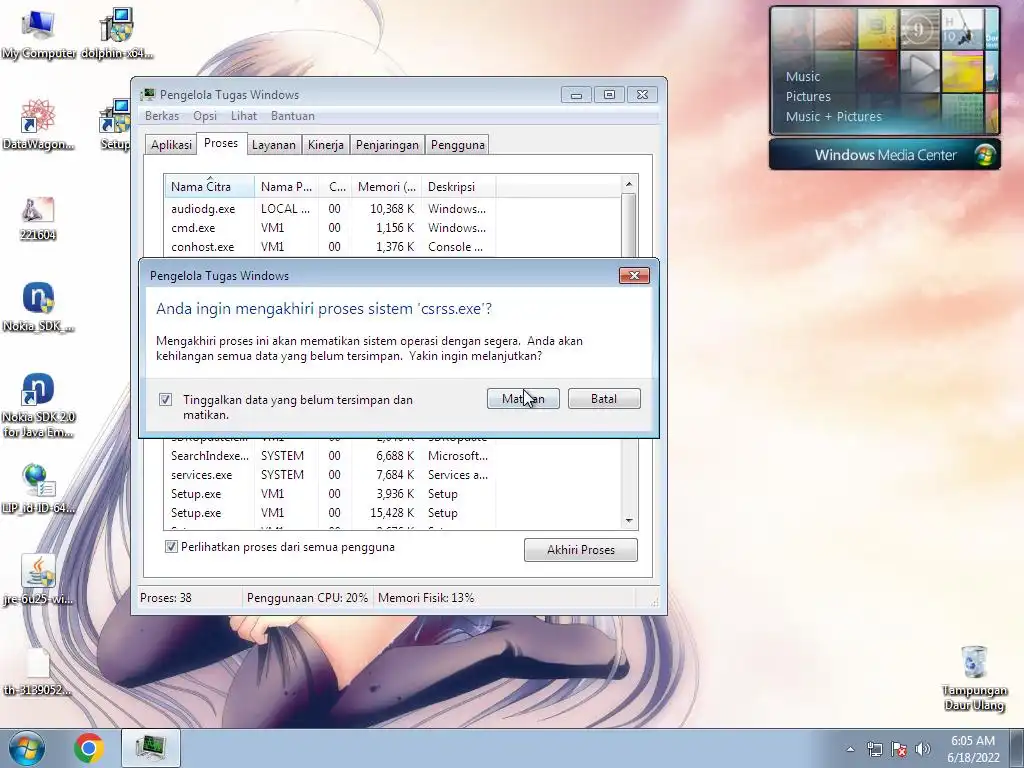Viewport: 1024px width, 768px height.
Task: Switch to the Aplikasi tab
Action: pyautogui.click(x=171, y=145)
